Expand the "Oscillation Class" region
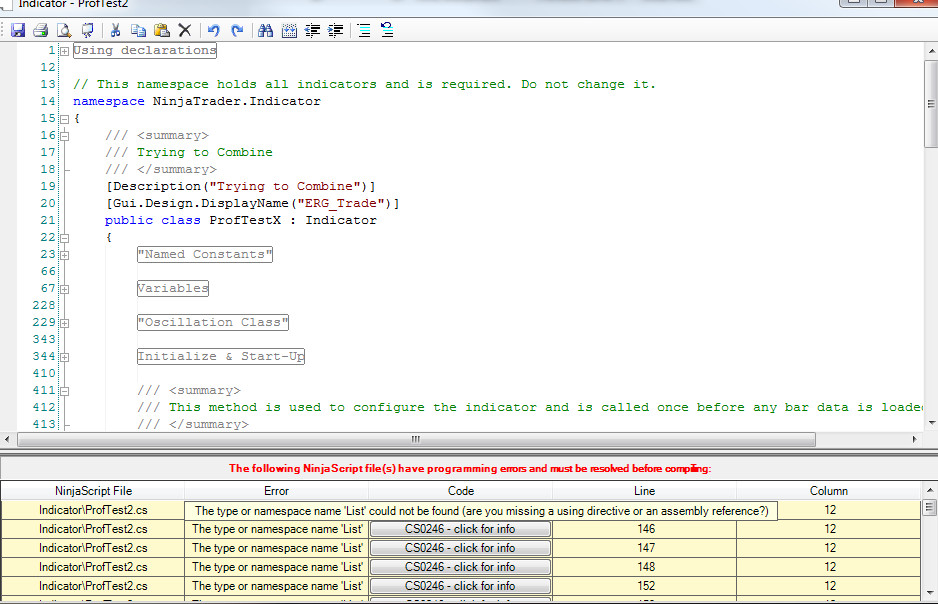 point(64,323)
